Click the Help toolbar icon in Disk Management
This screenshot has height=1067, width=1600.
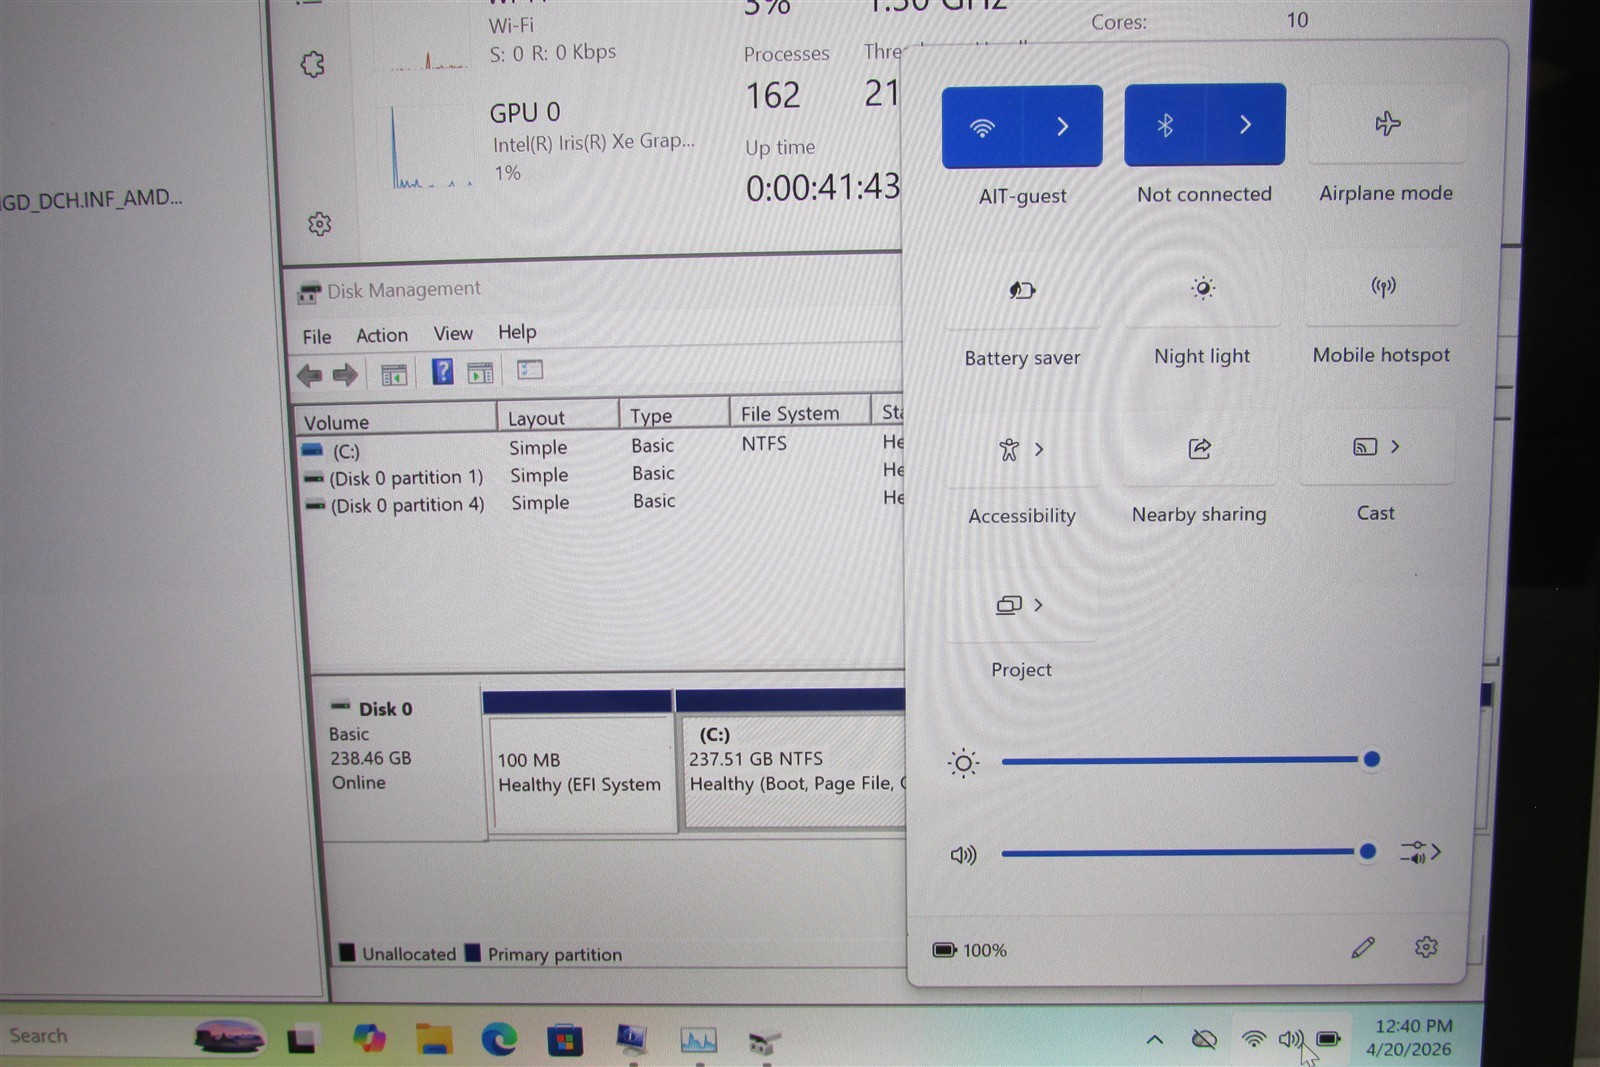tap(442, 372)
